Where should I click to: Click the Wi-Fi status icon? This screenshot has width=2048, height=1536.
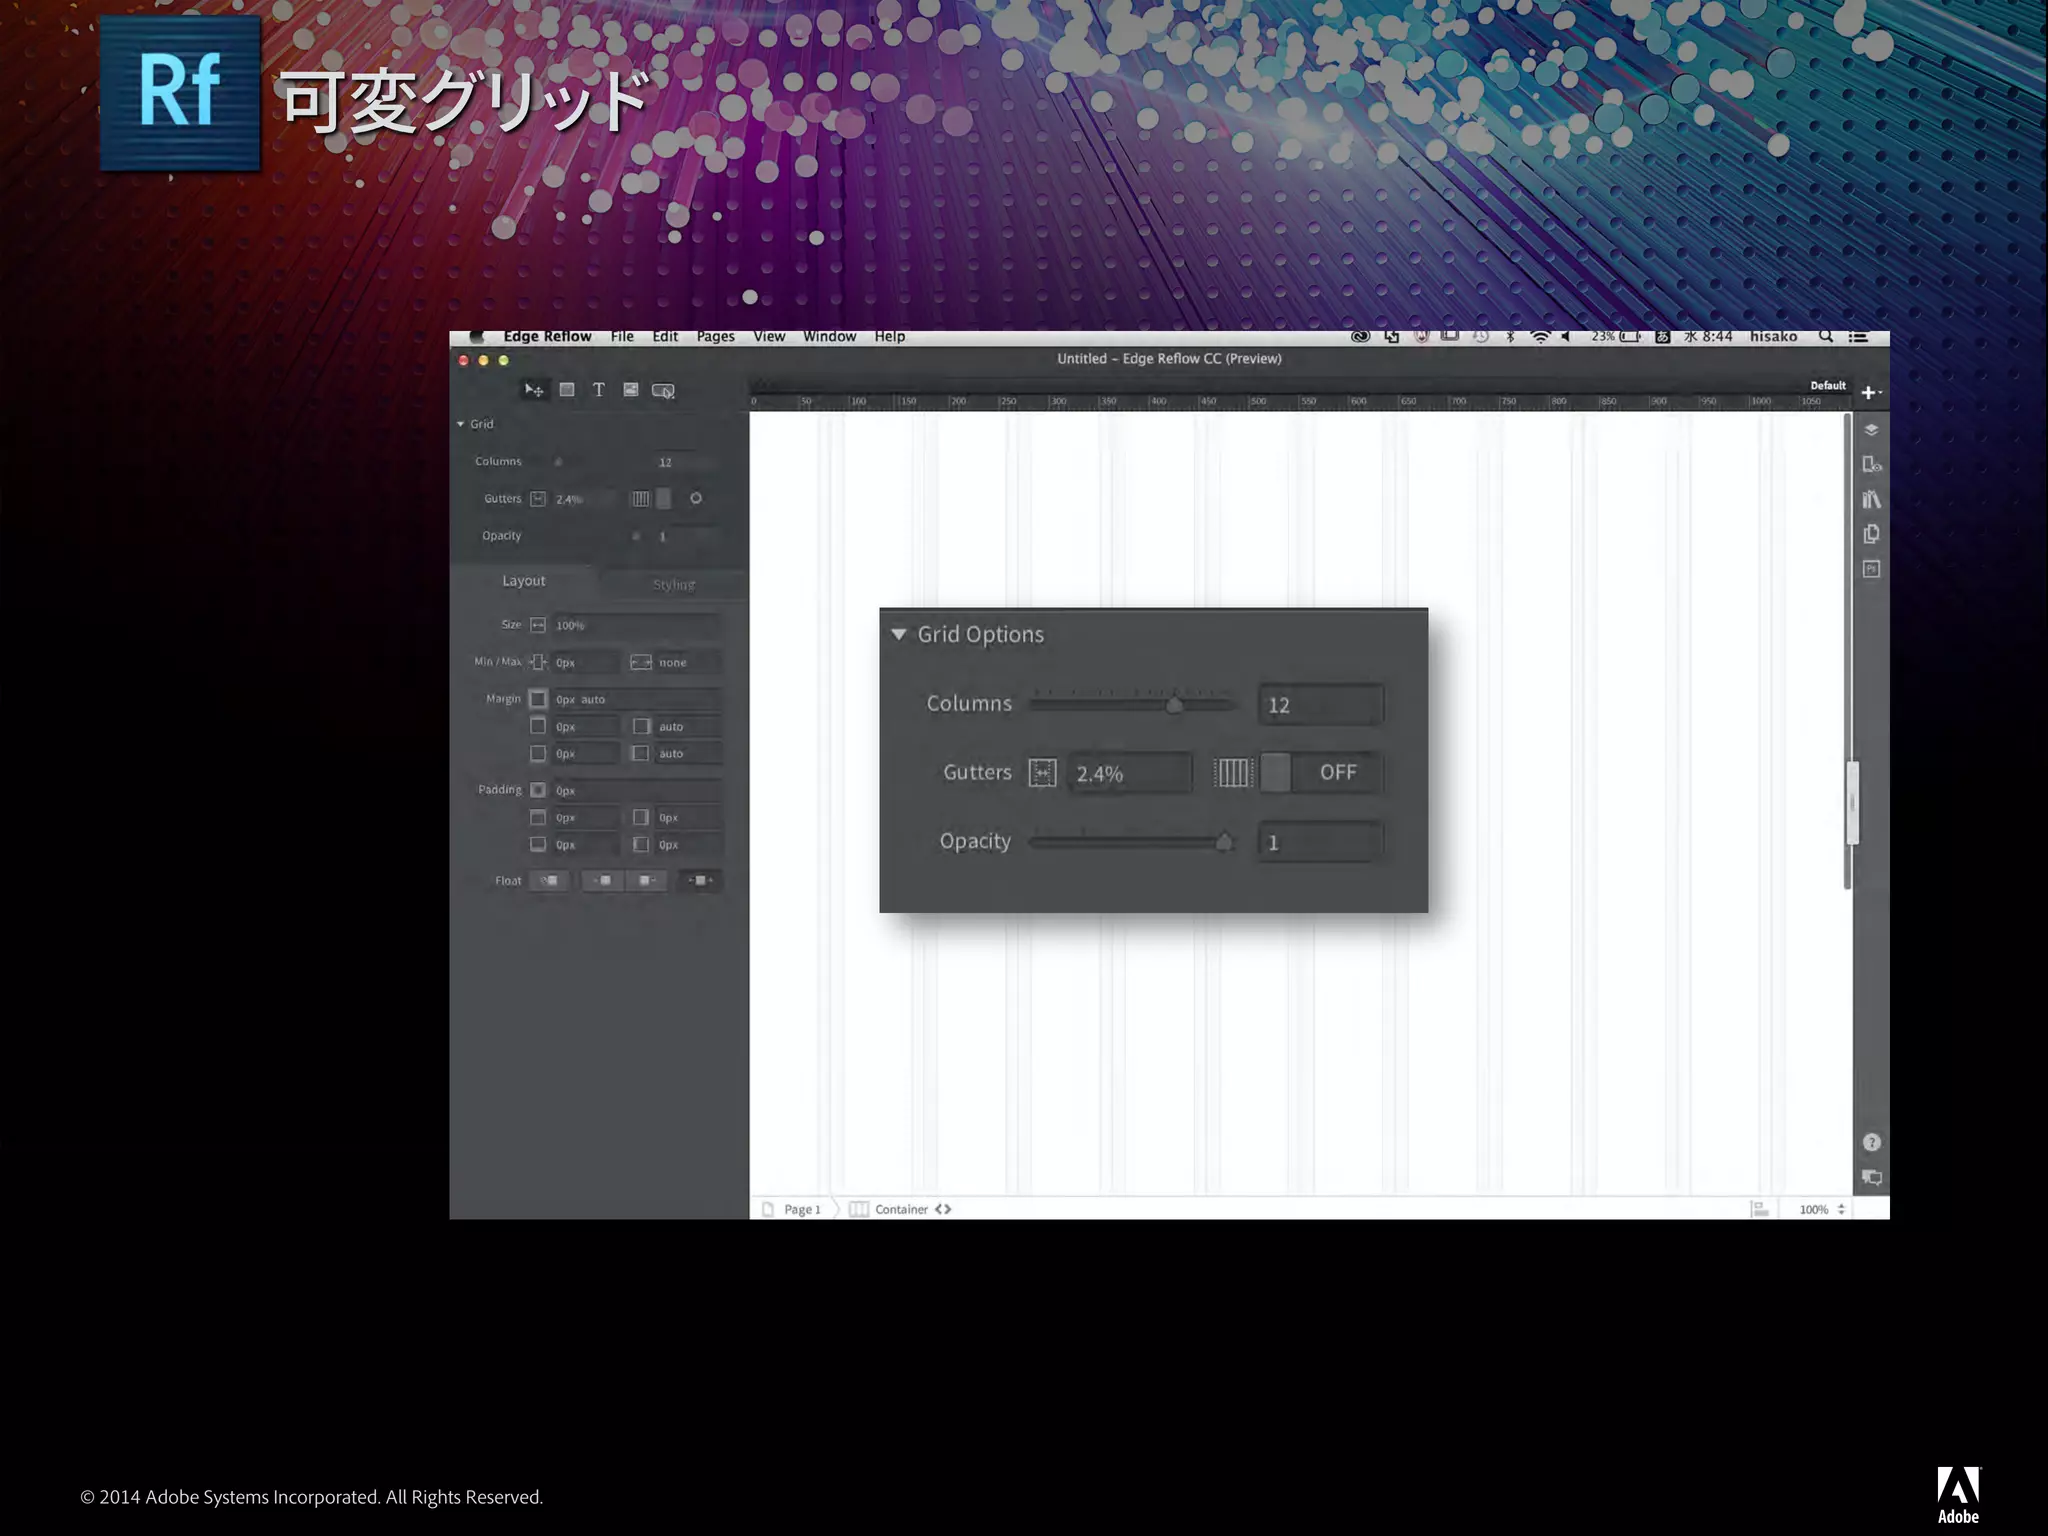click(1540, 337)
